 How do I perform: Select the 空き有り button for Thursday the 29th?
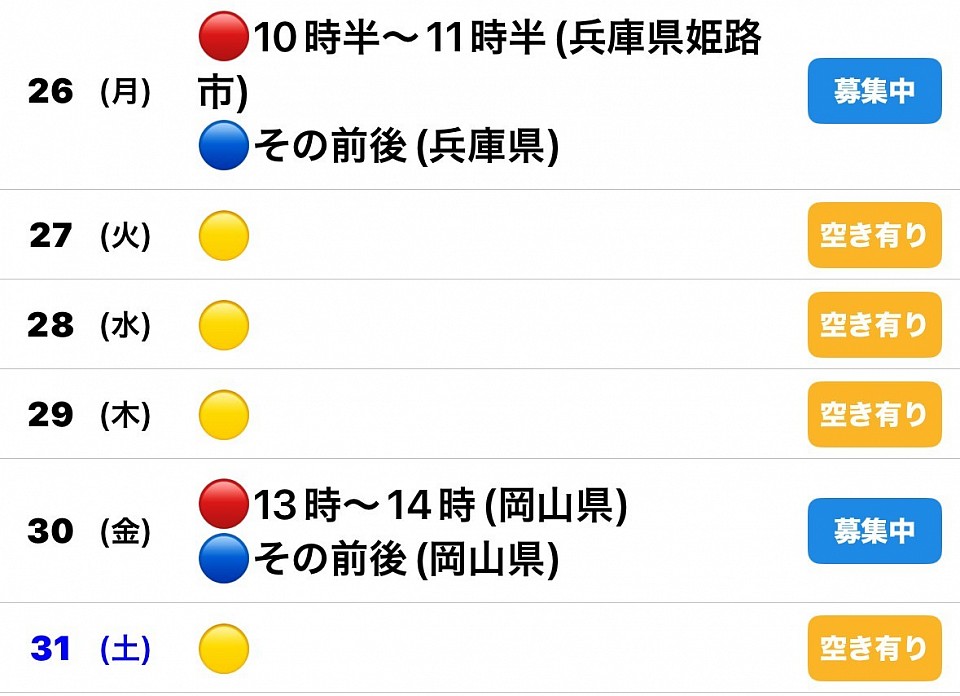pos(874,415)
